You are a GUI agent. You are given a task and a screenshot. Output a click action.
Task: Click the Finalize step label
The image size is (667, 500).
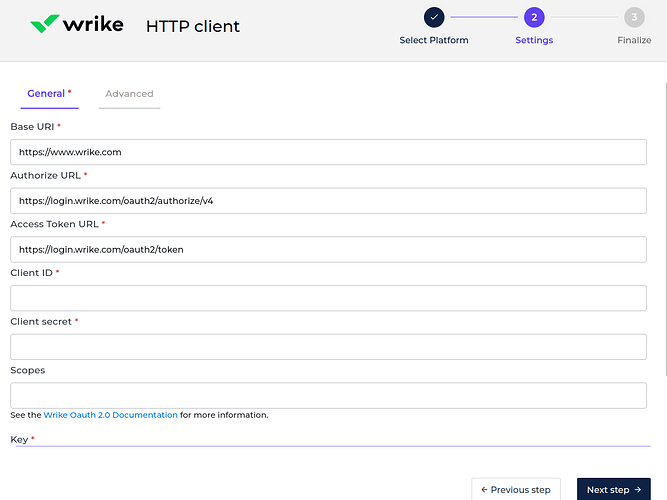(634, 40)
